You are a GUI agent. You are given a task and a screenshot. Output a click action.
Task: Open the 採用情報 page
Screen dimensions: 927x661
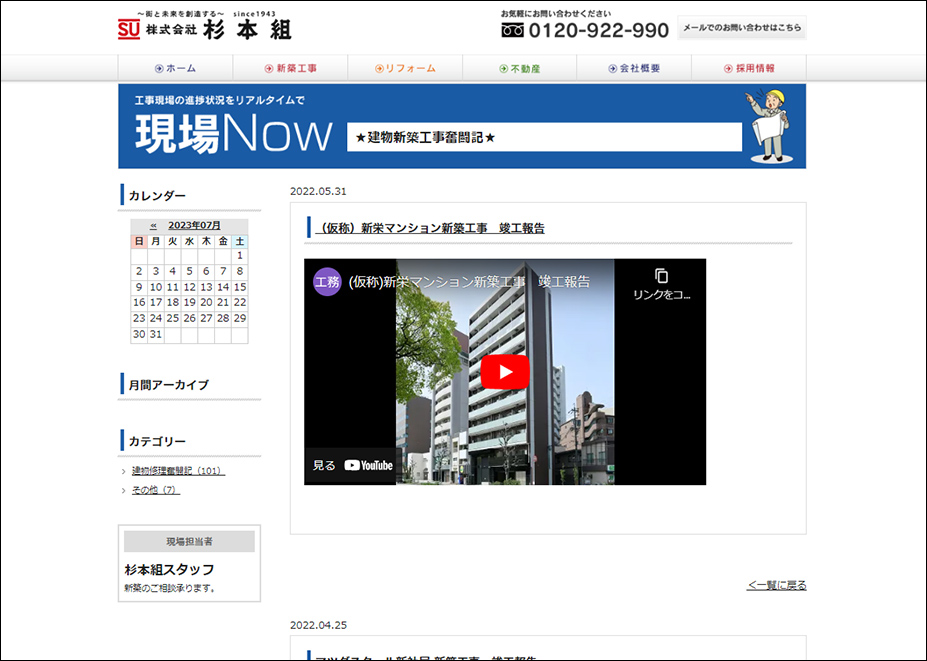tap(748, 68)
